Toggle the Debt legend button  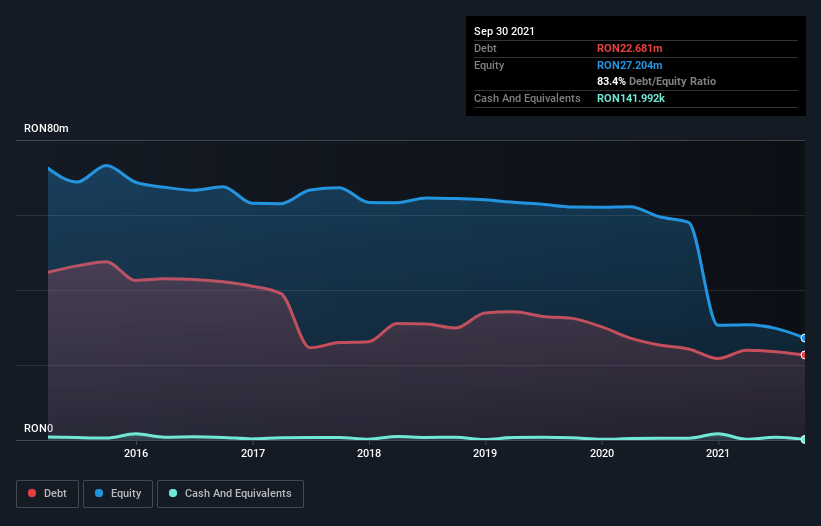[47, 494]
